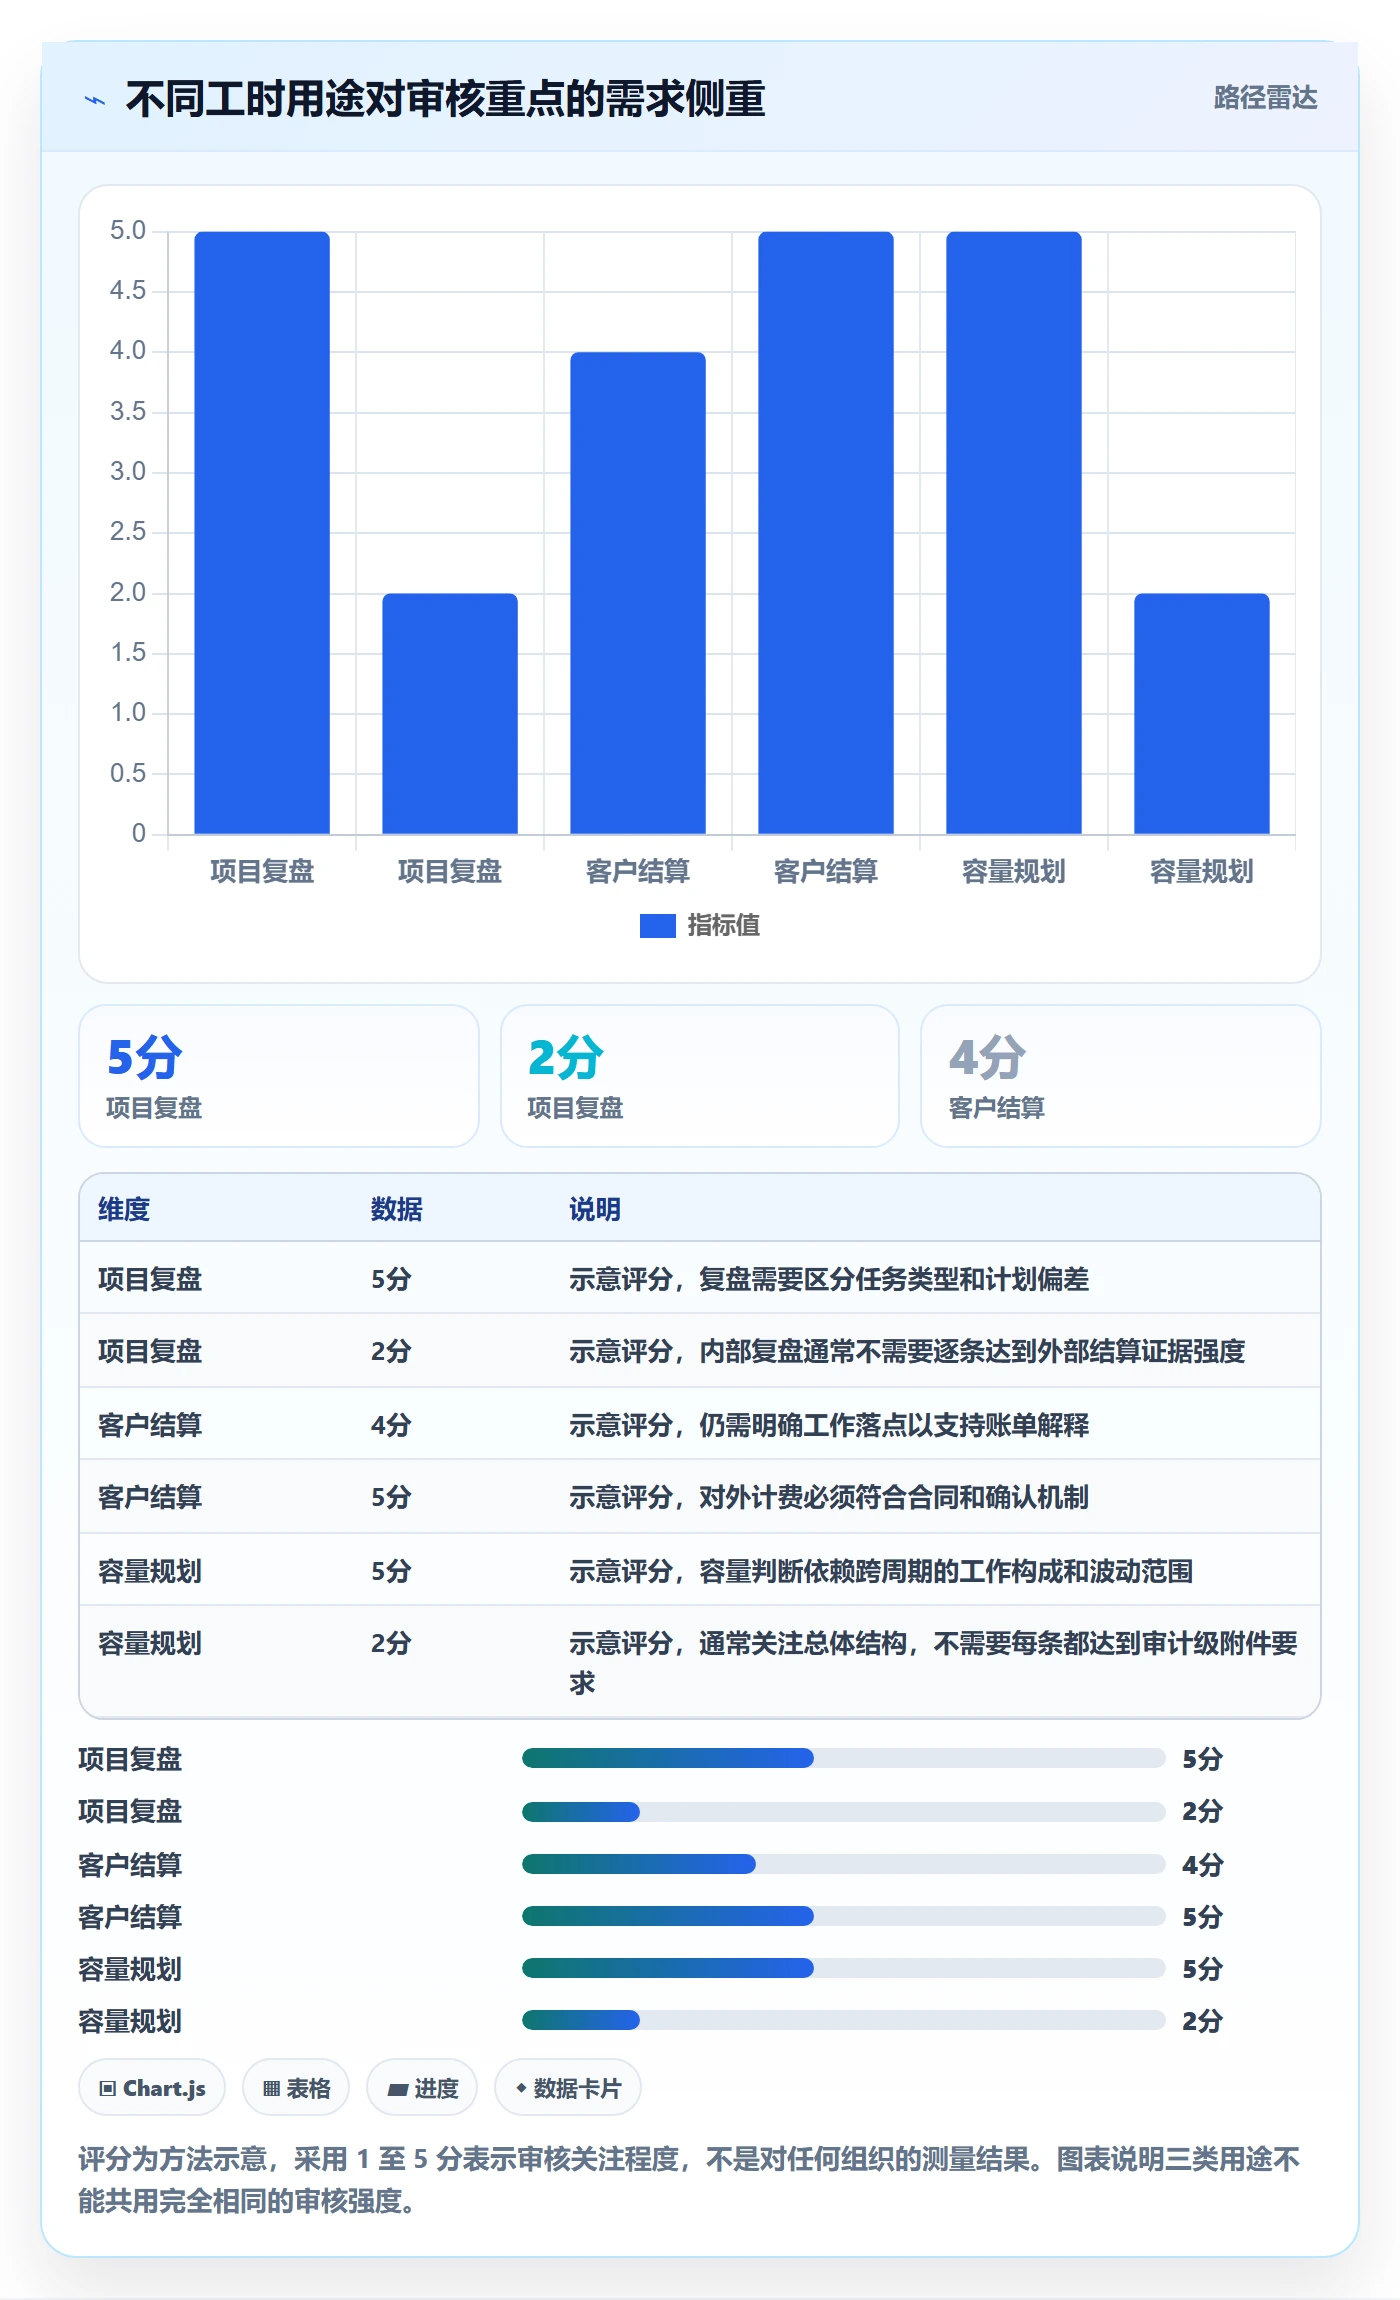Click the text 示意评分，通常关注总体结构，不需要每条都达到审计级附件要求
1400x2300 pixels.
(x=933, y=1663)
